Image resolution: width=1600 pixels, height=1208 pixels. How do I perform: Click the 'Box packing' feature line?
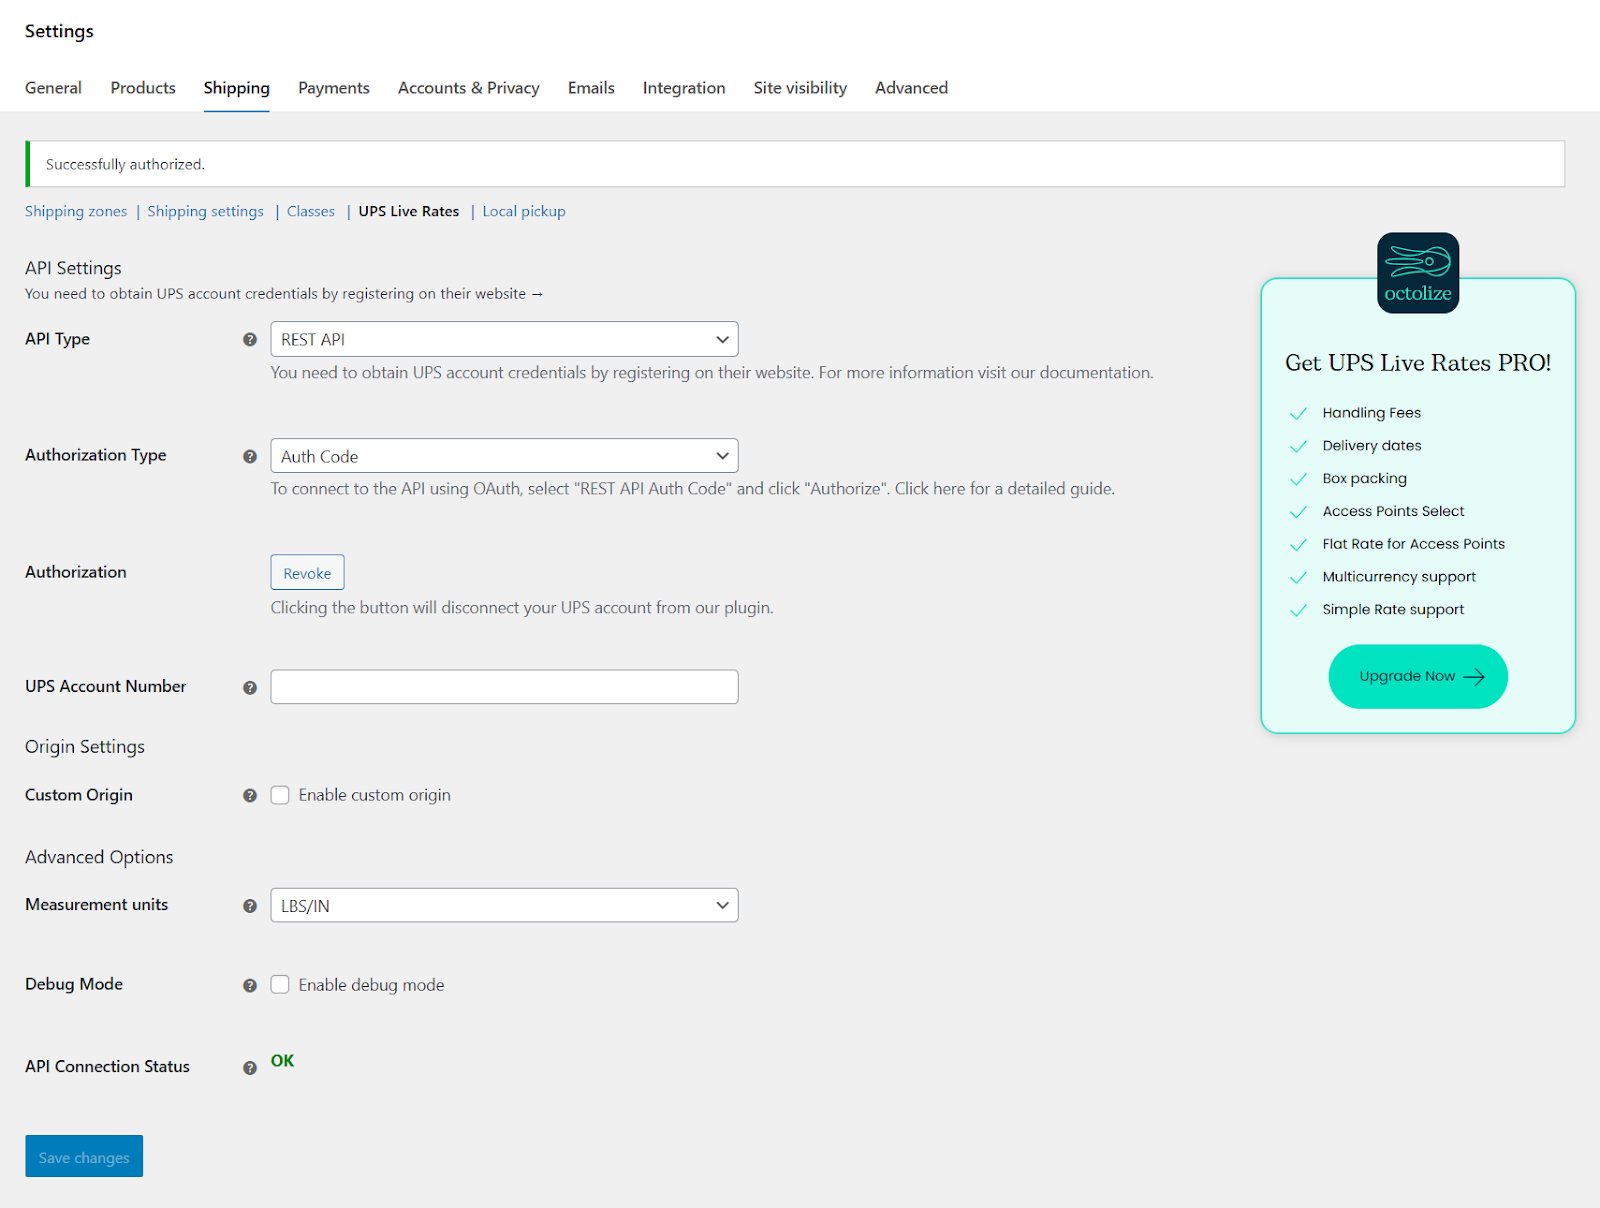coord(1364,479)
